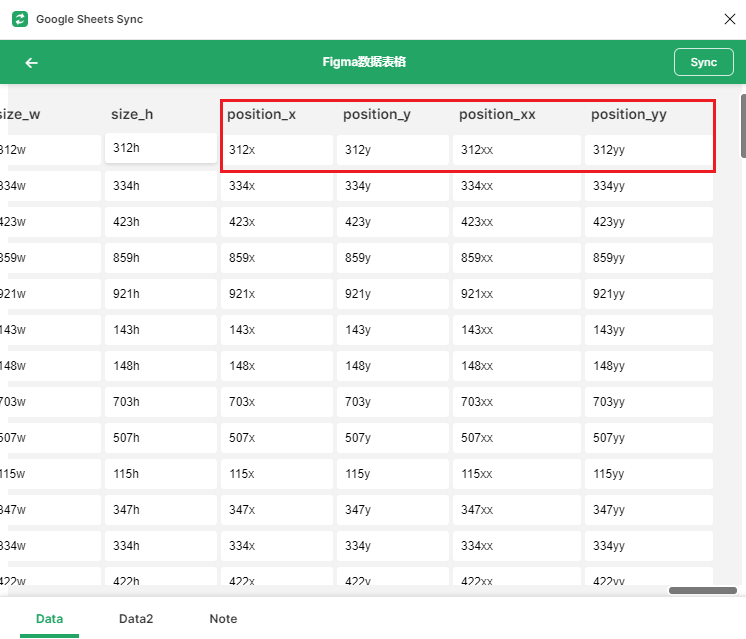Click the 347yy cell
Image resolution: width=746 pixels, height=639 pixels.
coord(648,510)
